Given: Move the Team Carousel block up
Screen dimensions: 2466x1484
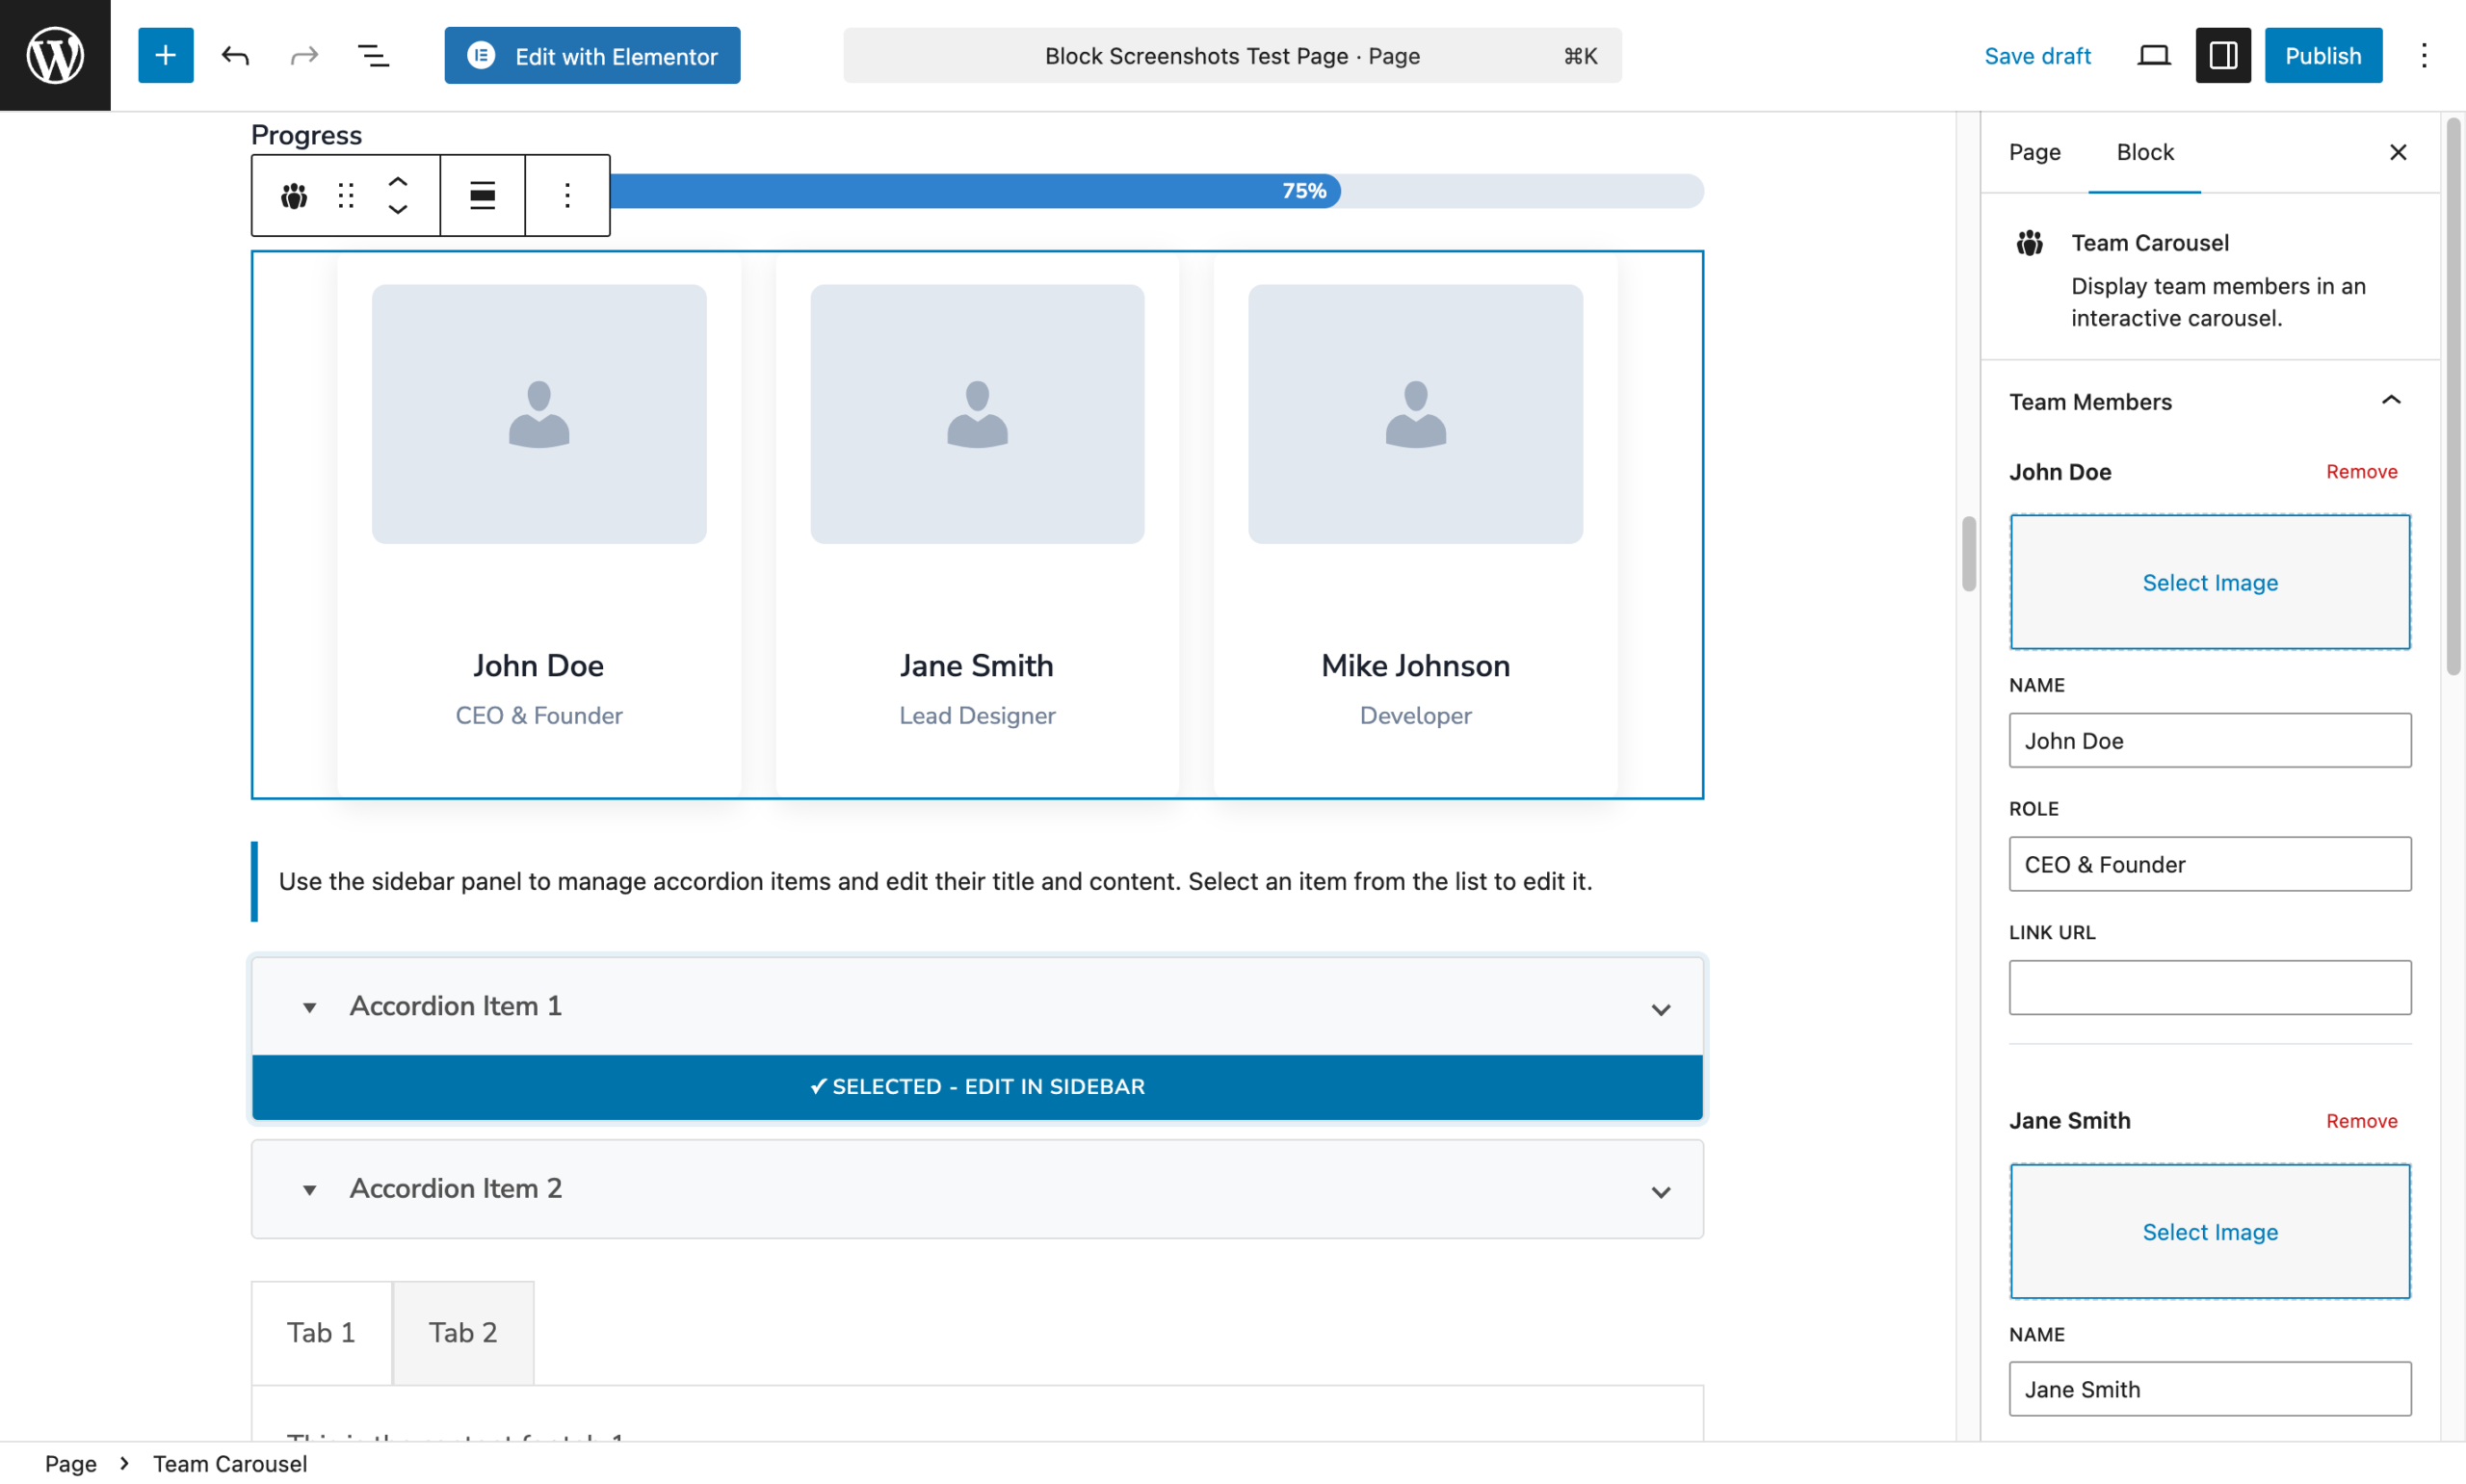Looking at the screenshot, I should [398, 180].
